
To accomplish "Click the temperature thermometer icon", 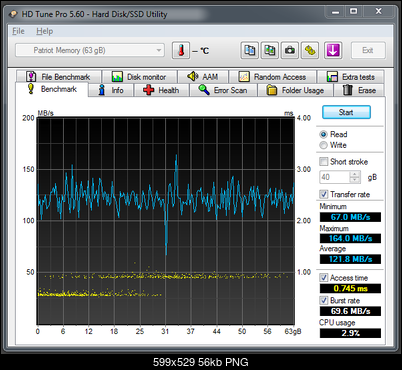I will (181, 50).
